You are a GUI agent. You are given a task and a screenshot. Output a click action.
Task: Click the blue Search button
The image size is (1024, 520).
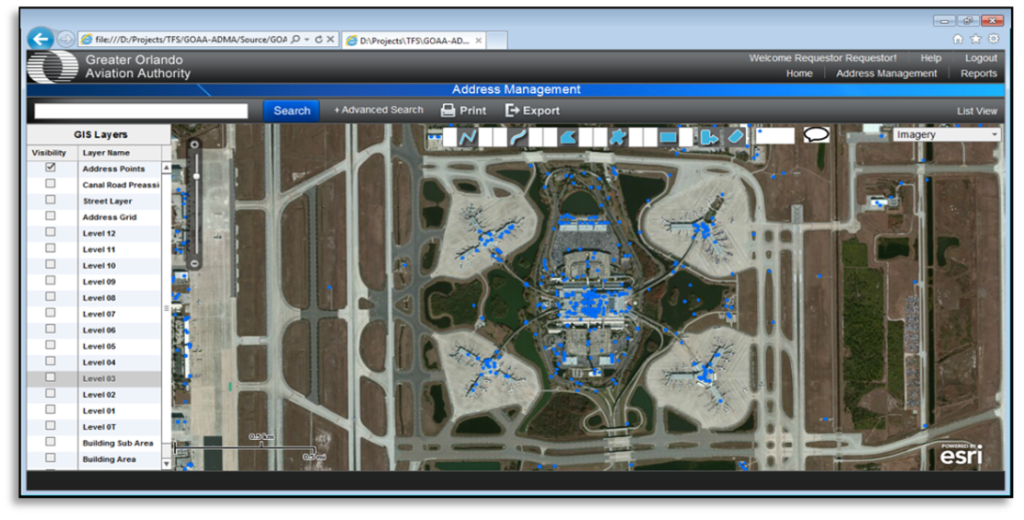click(291, 111)
